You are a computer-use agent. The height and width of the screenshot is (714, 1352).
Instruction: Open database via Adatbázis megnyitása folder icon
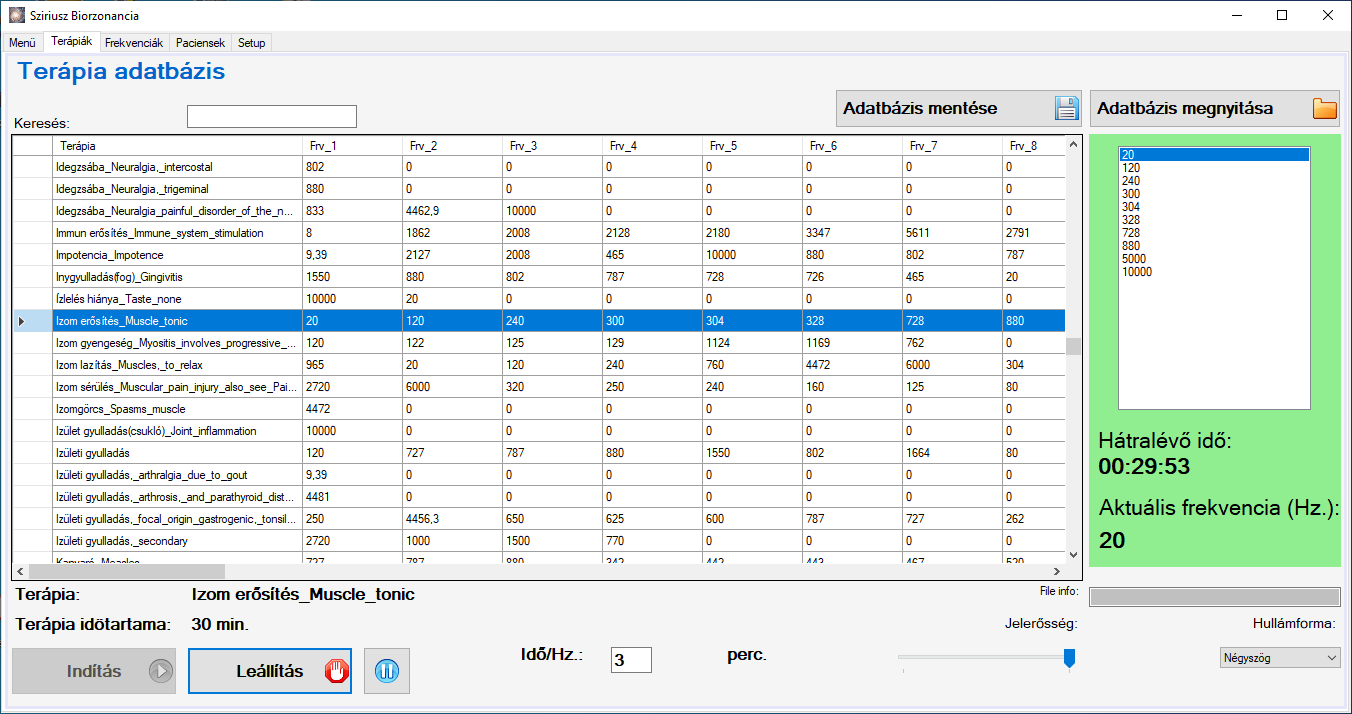[1324, 108]
